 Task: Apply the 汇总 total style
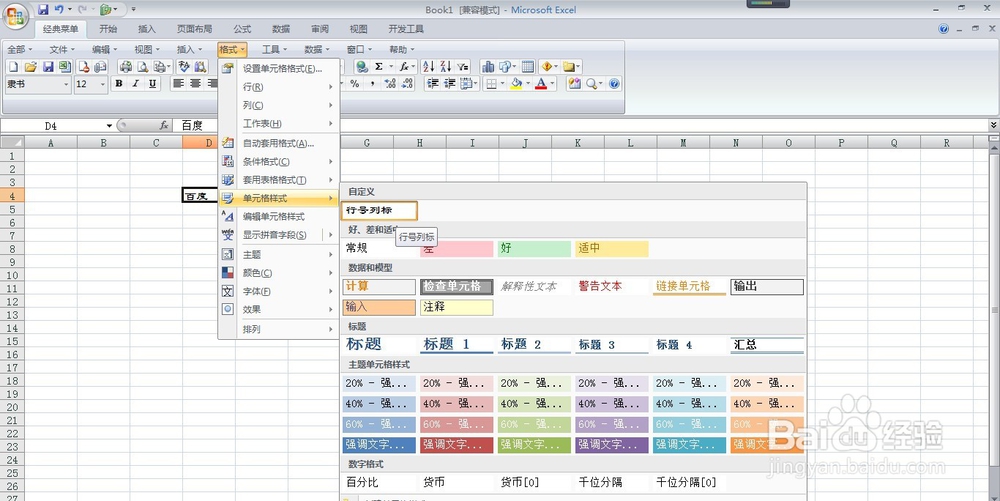[x=767, y=345]
